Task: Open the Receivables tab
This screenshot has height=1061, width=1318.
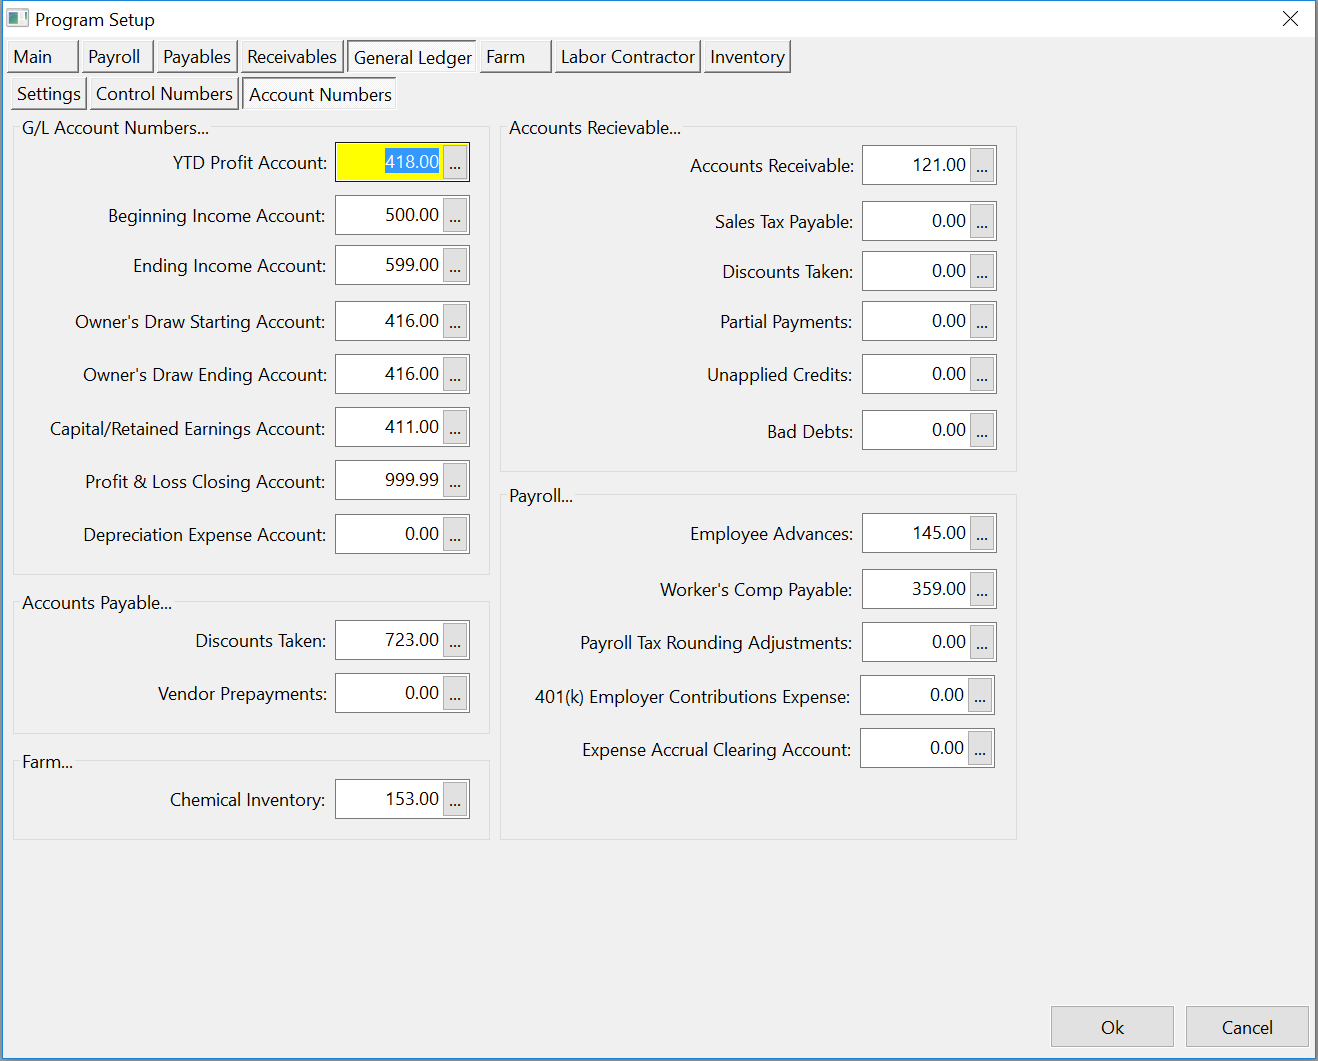Action: point(292,57)
